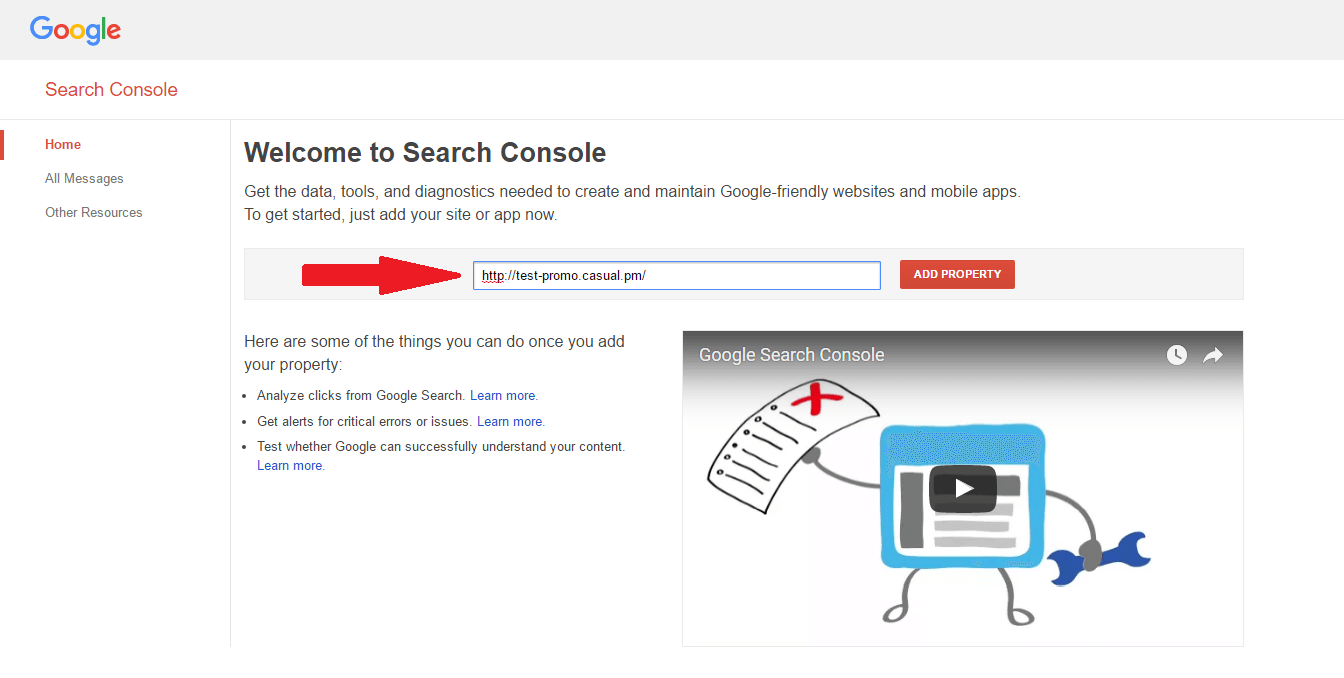Click the Google Search Console video title

pyautogui.click(x=792, y=355)
